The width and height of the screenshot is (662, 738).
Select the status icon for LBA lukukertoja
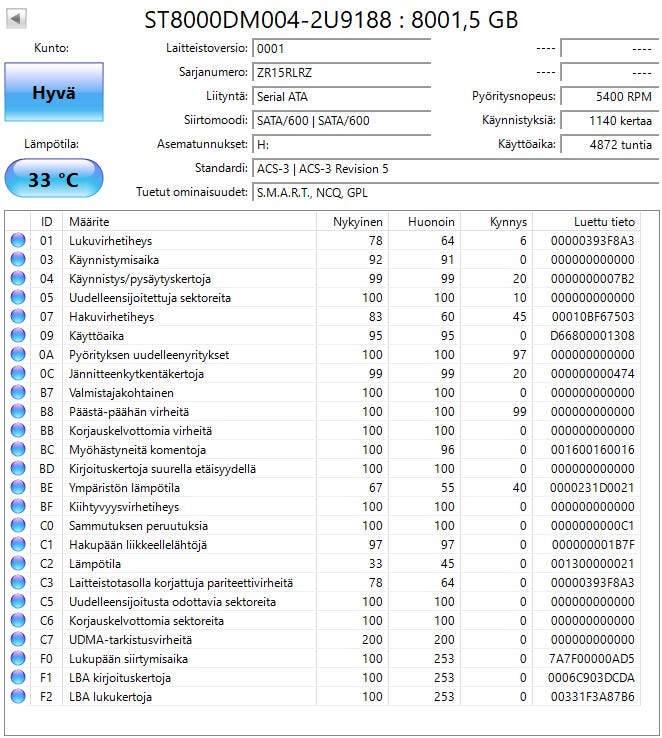(18, 696)
